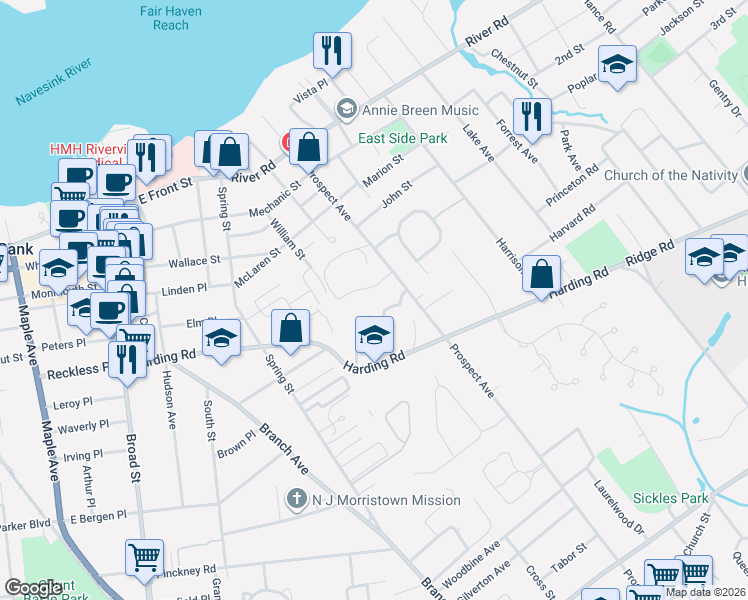Click the Woodbine Ave street label
Screen dimensions: 748x600
[471, 565]
